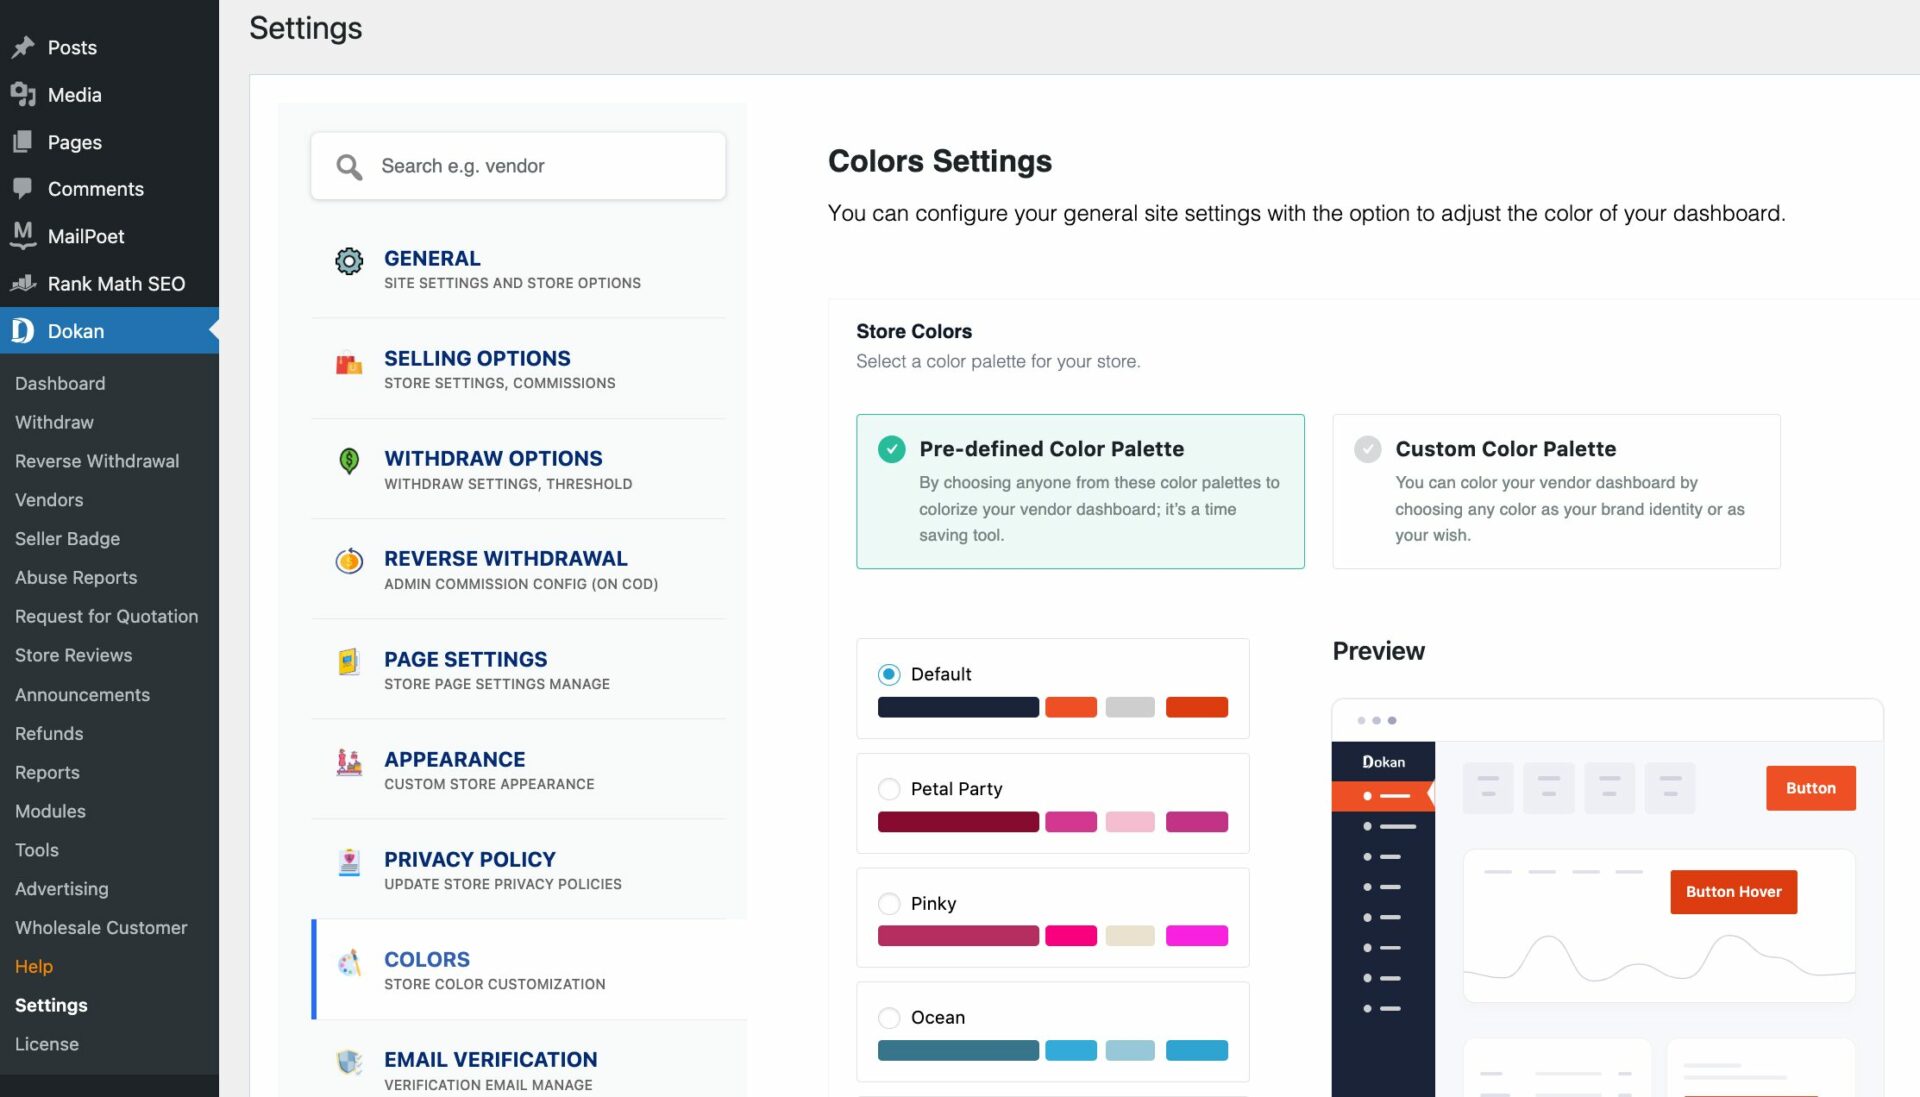
Task: Click the Withdraw Options money pin icon
Action: 349,461
